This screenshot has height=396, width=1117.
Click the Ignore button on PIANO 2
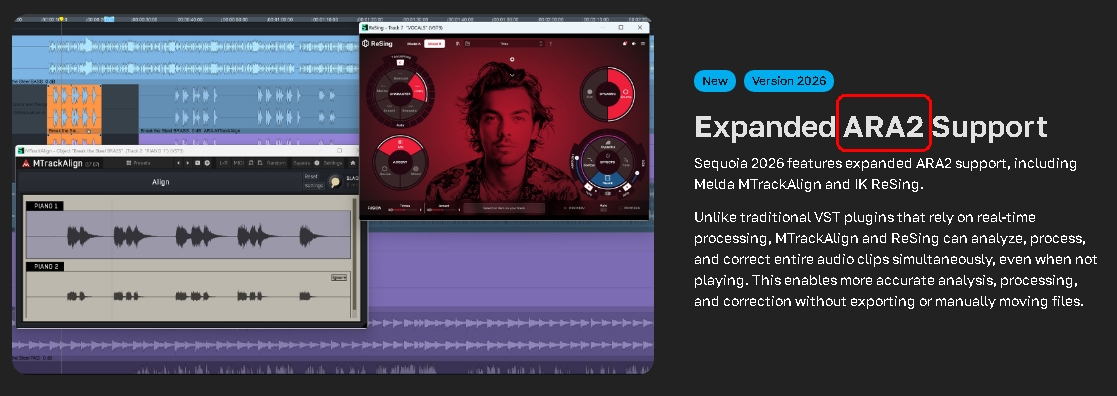pos(338,277)
